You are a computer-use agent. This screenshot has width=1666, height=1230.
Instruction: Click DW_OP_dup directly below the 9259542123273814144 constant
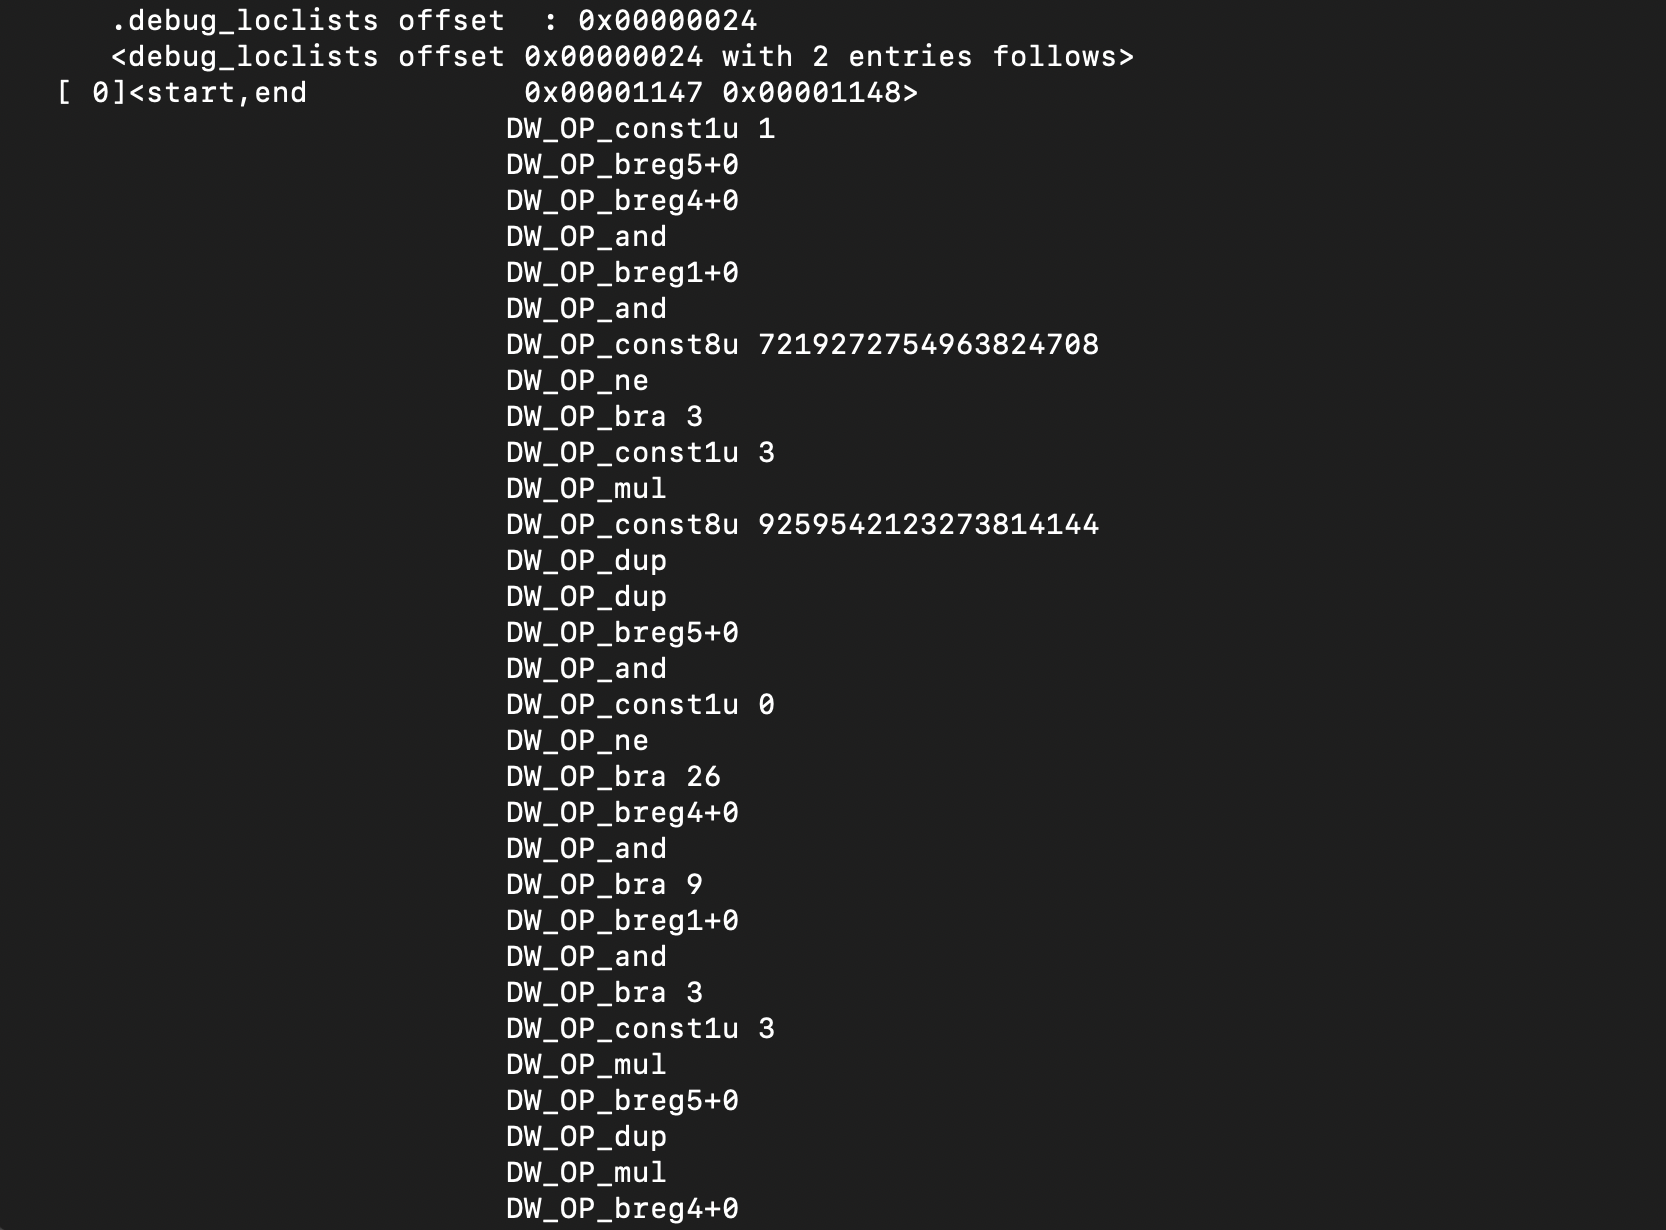(586, 561)
